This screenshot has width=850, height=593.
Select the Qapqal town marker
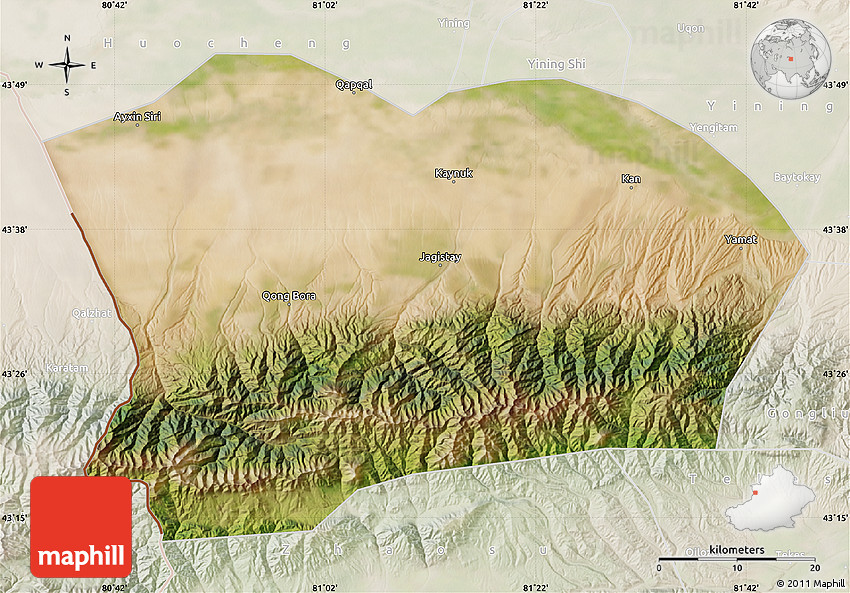click(x=353, y=92)
